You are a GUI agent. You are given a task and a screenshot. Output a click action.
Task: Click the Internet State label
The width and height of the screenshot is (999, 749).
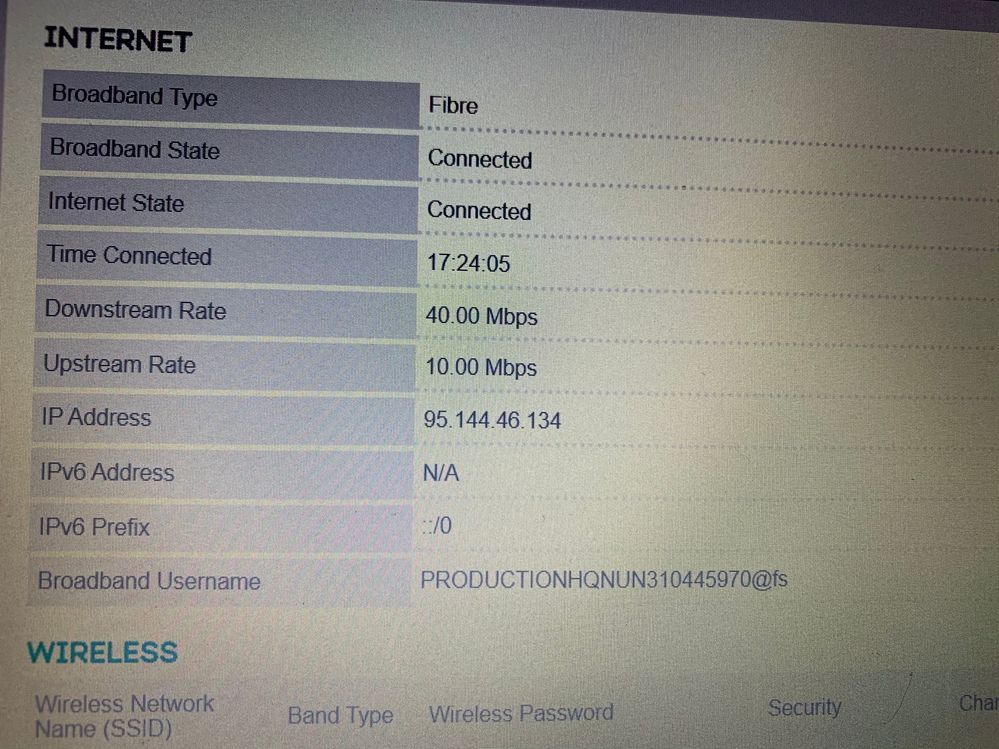116,203
